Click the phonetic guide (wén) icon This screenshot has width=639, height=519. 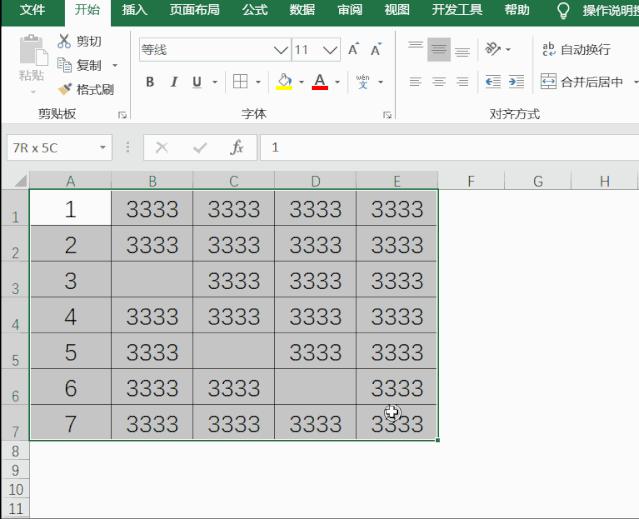[363, 81]
